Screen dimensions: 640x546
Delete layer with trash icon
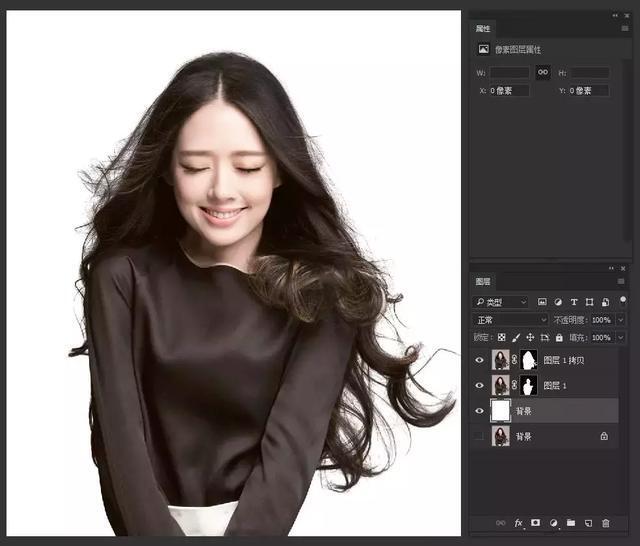(x=606, y=523)
